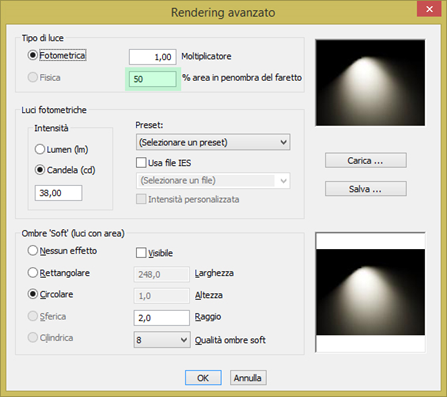
Task: Click the penumbra area percentage field
Action: (153, 79)
